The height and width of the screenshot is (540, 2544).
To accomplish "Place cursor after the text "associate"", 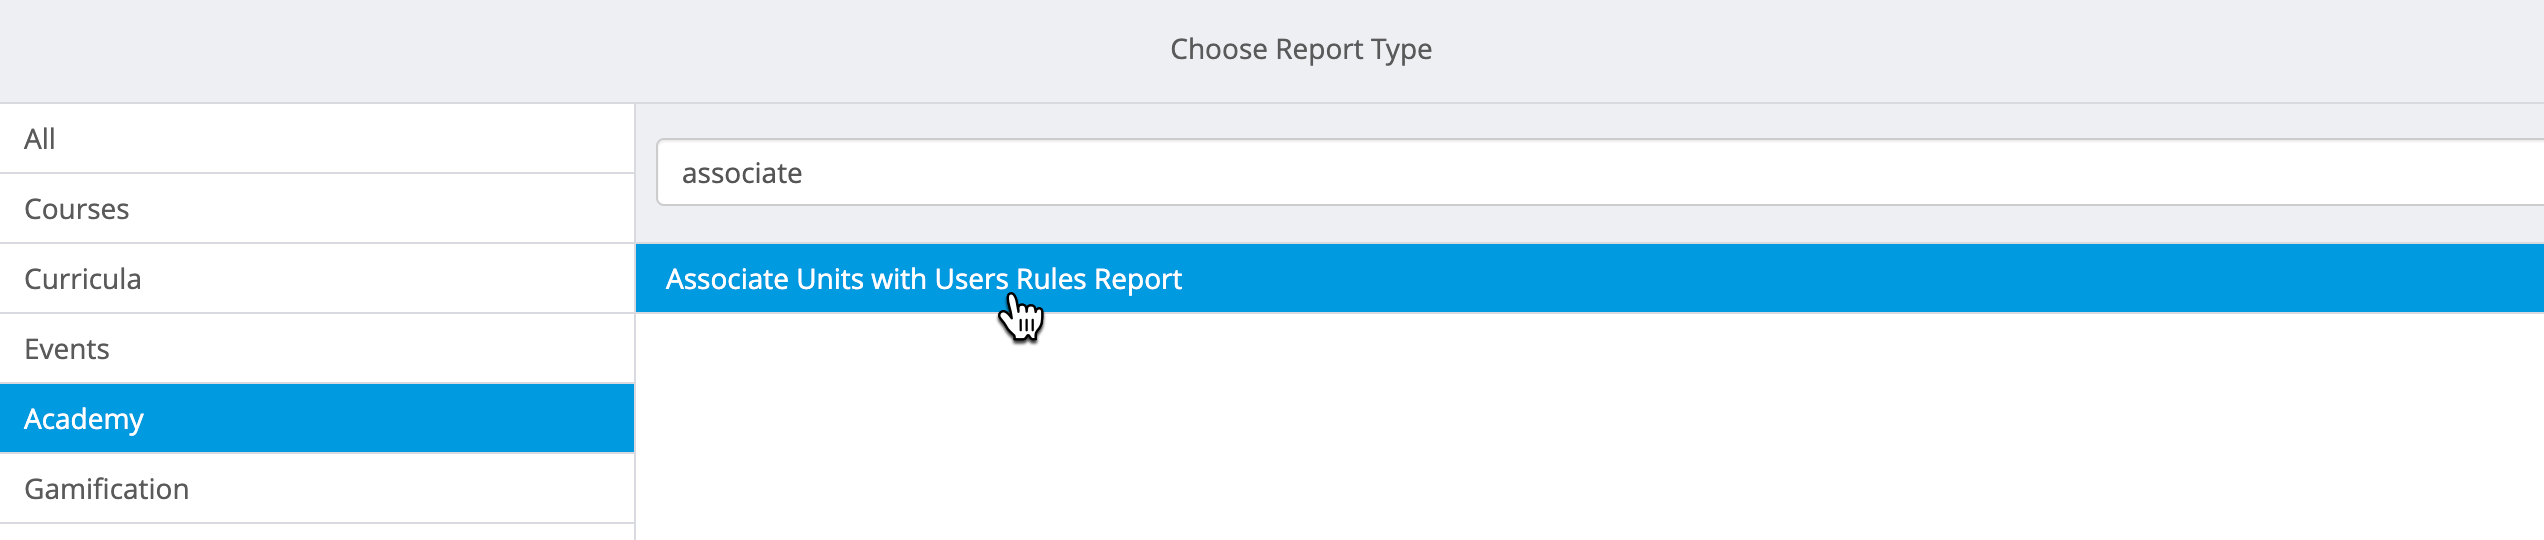I will [x=805, y=173].
